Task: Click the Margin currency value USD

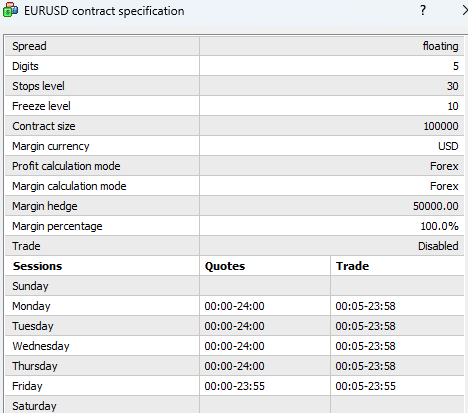Action: [448, 146]
